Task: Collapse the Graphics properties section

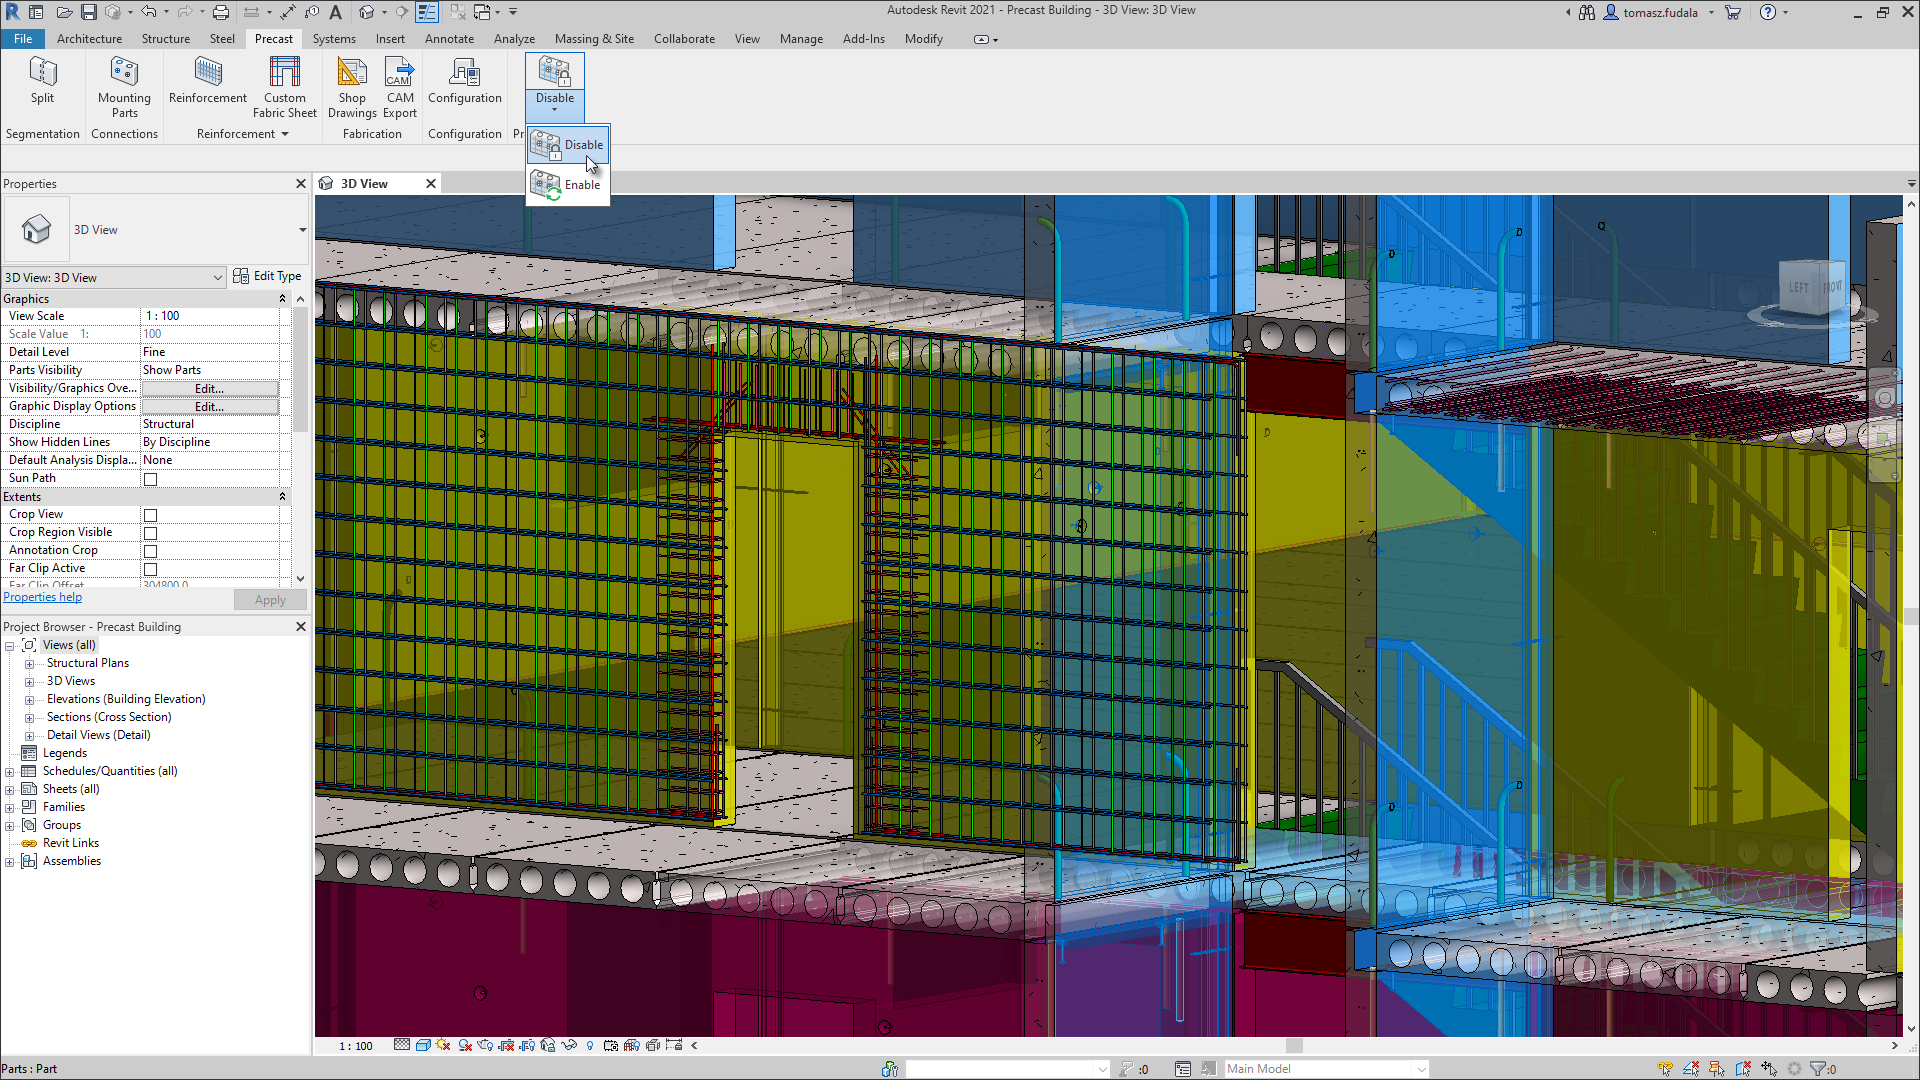Action: [x=282, y=299]
